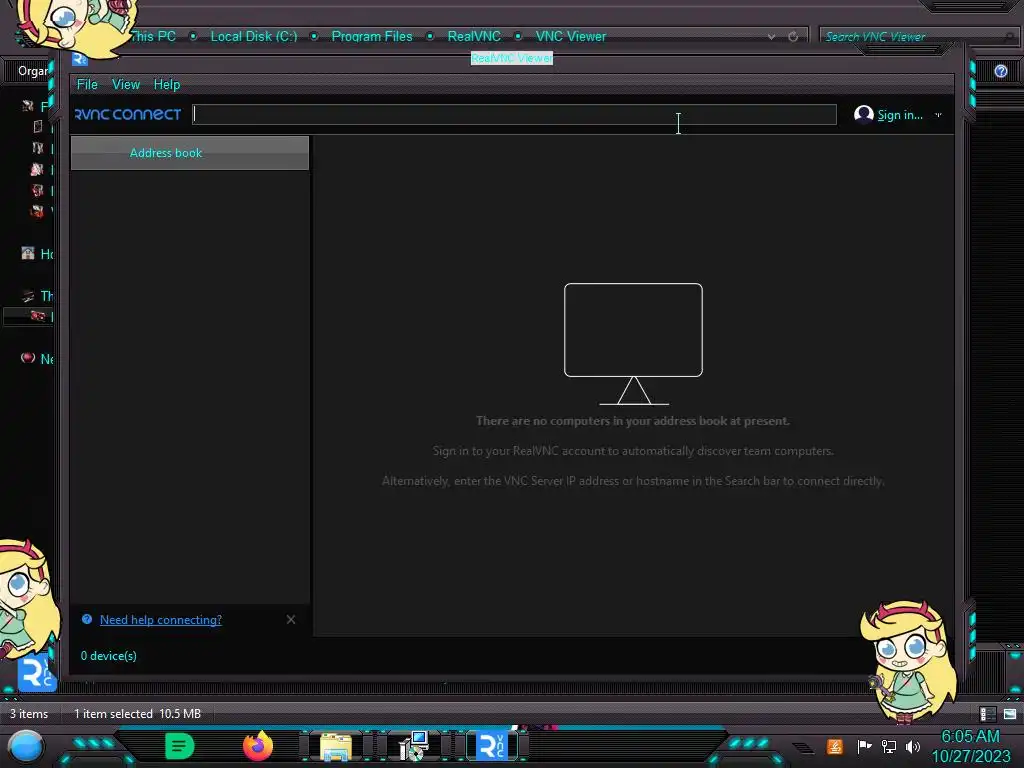Screen dimensions: 1024x768
Task: Open the Organize menu in Explorer
Action: [33, 71]
